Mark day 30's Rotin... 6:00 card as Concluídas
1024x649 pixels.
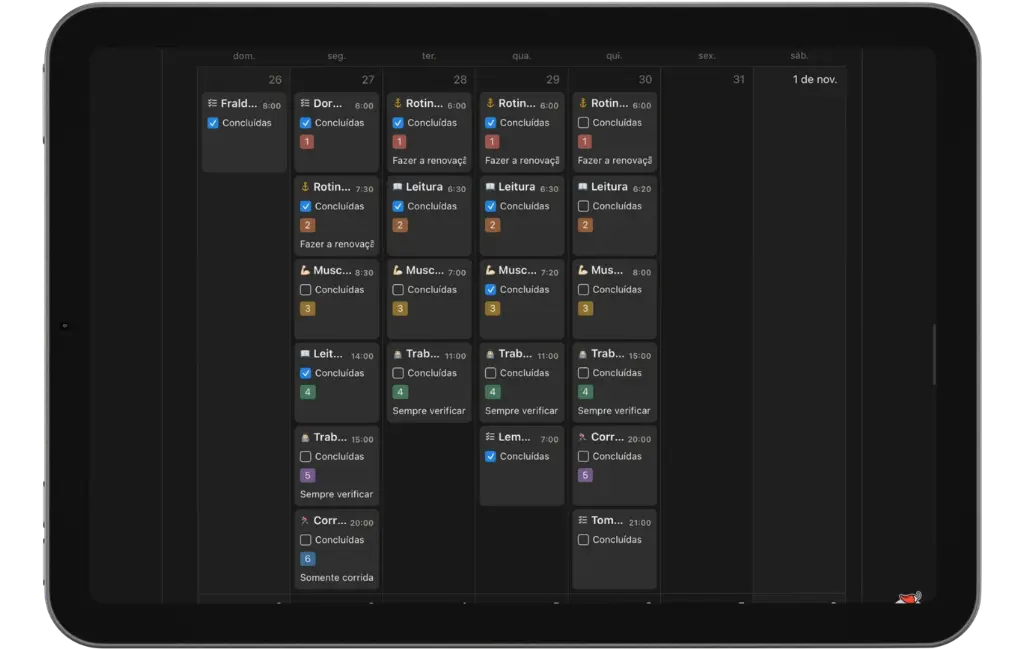(584, 123)
